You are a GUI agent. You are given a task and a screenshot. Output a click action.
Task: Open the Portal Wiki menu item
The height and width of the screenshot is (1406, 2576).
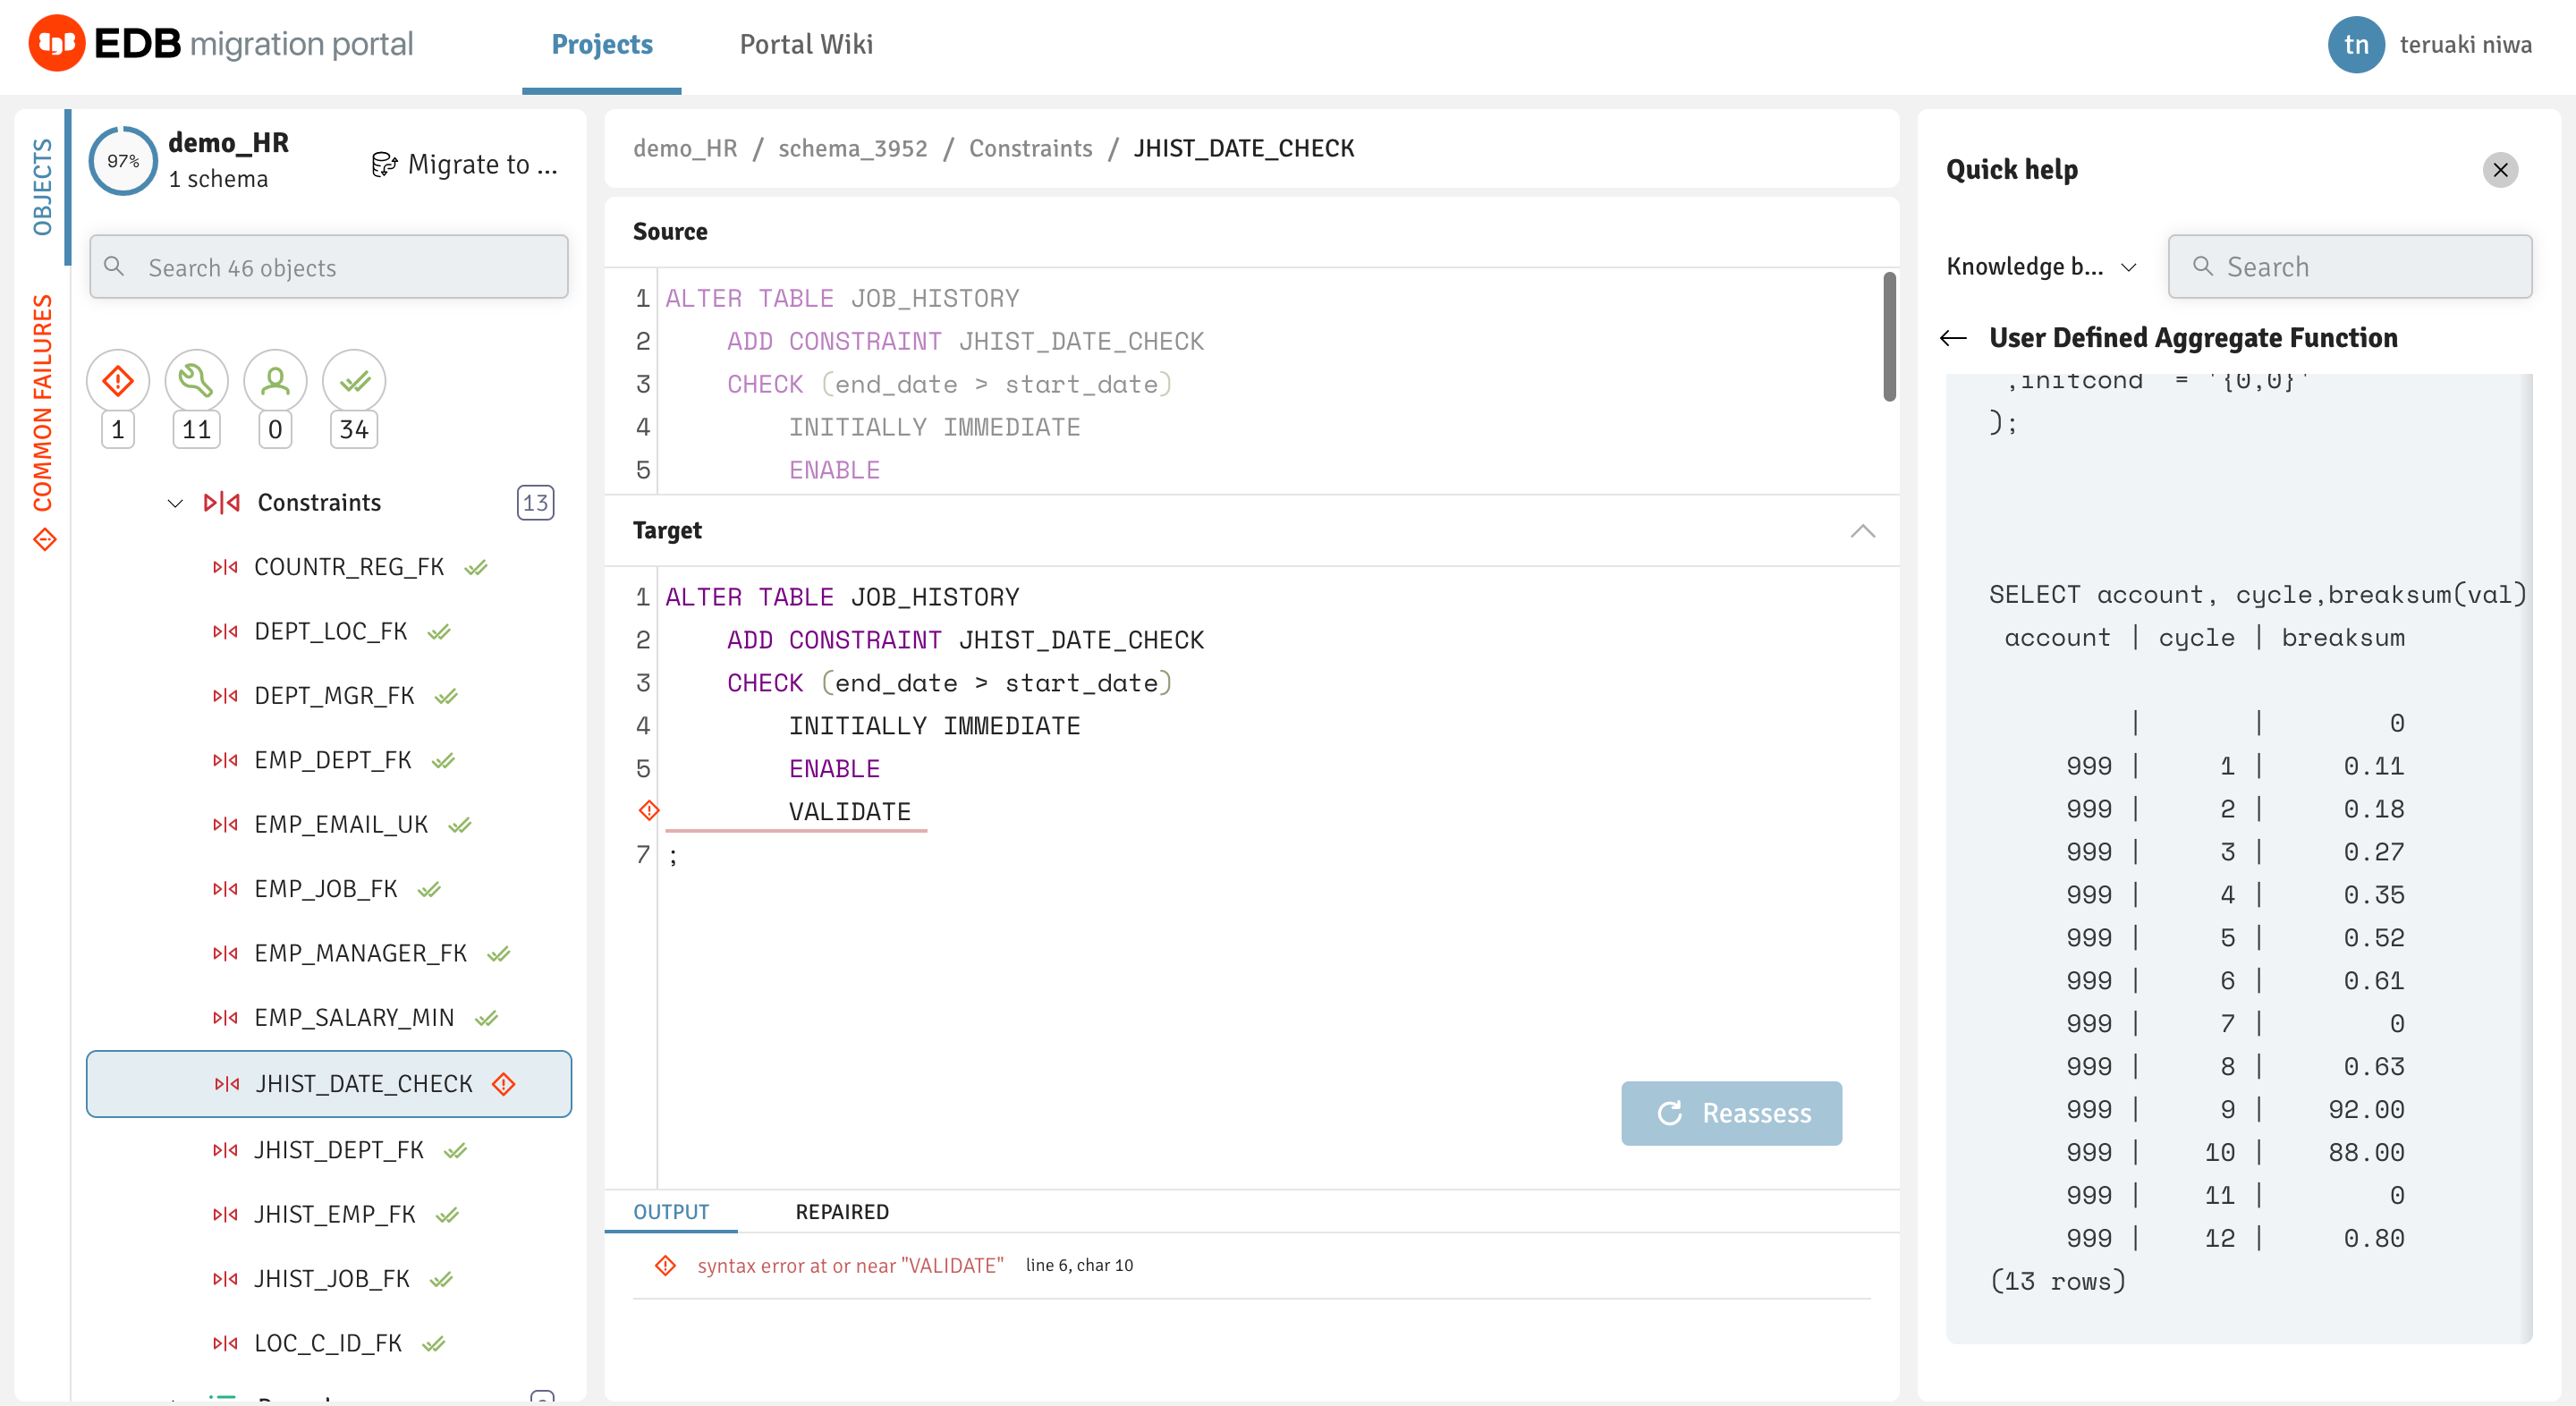[806, 44]
